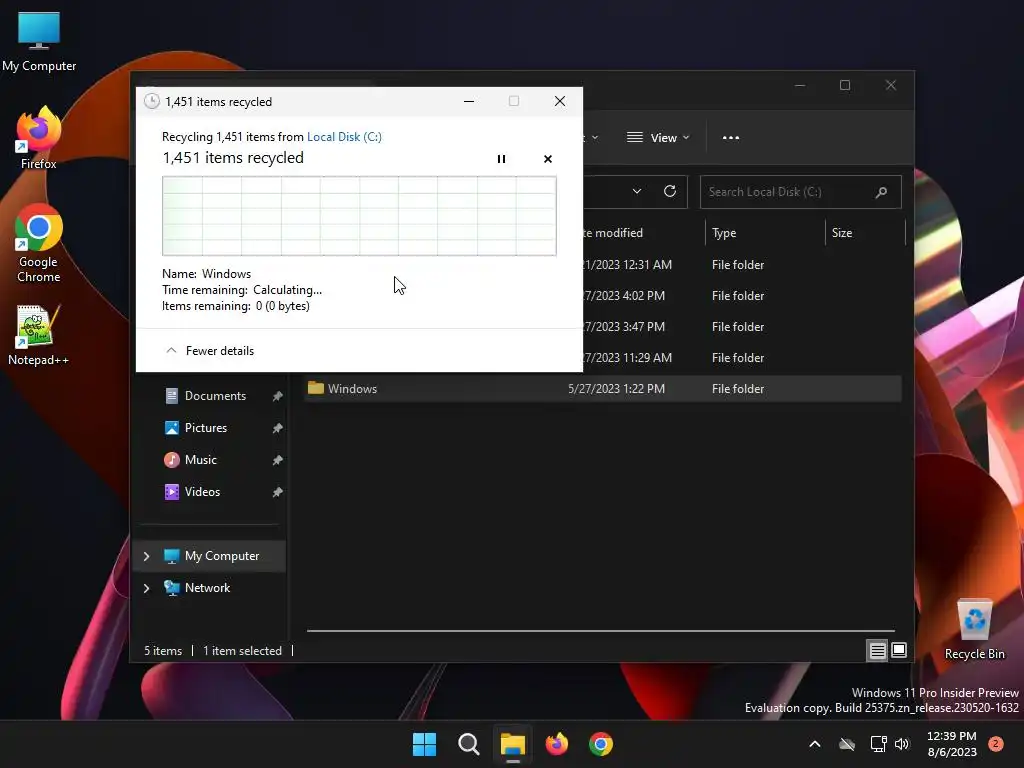Screen dimensions: 1024x768
Task: Click the 4:02 PM File folder row
Action: [x=742, y=296]
